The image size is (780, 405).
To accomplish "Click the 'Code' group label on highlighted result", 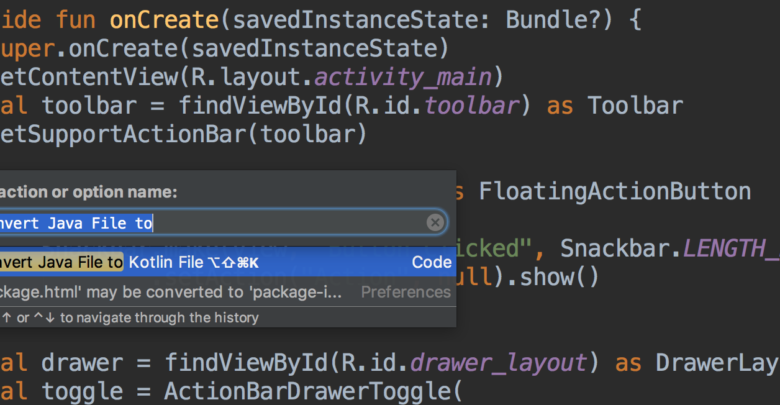I will (432, 262).
